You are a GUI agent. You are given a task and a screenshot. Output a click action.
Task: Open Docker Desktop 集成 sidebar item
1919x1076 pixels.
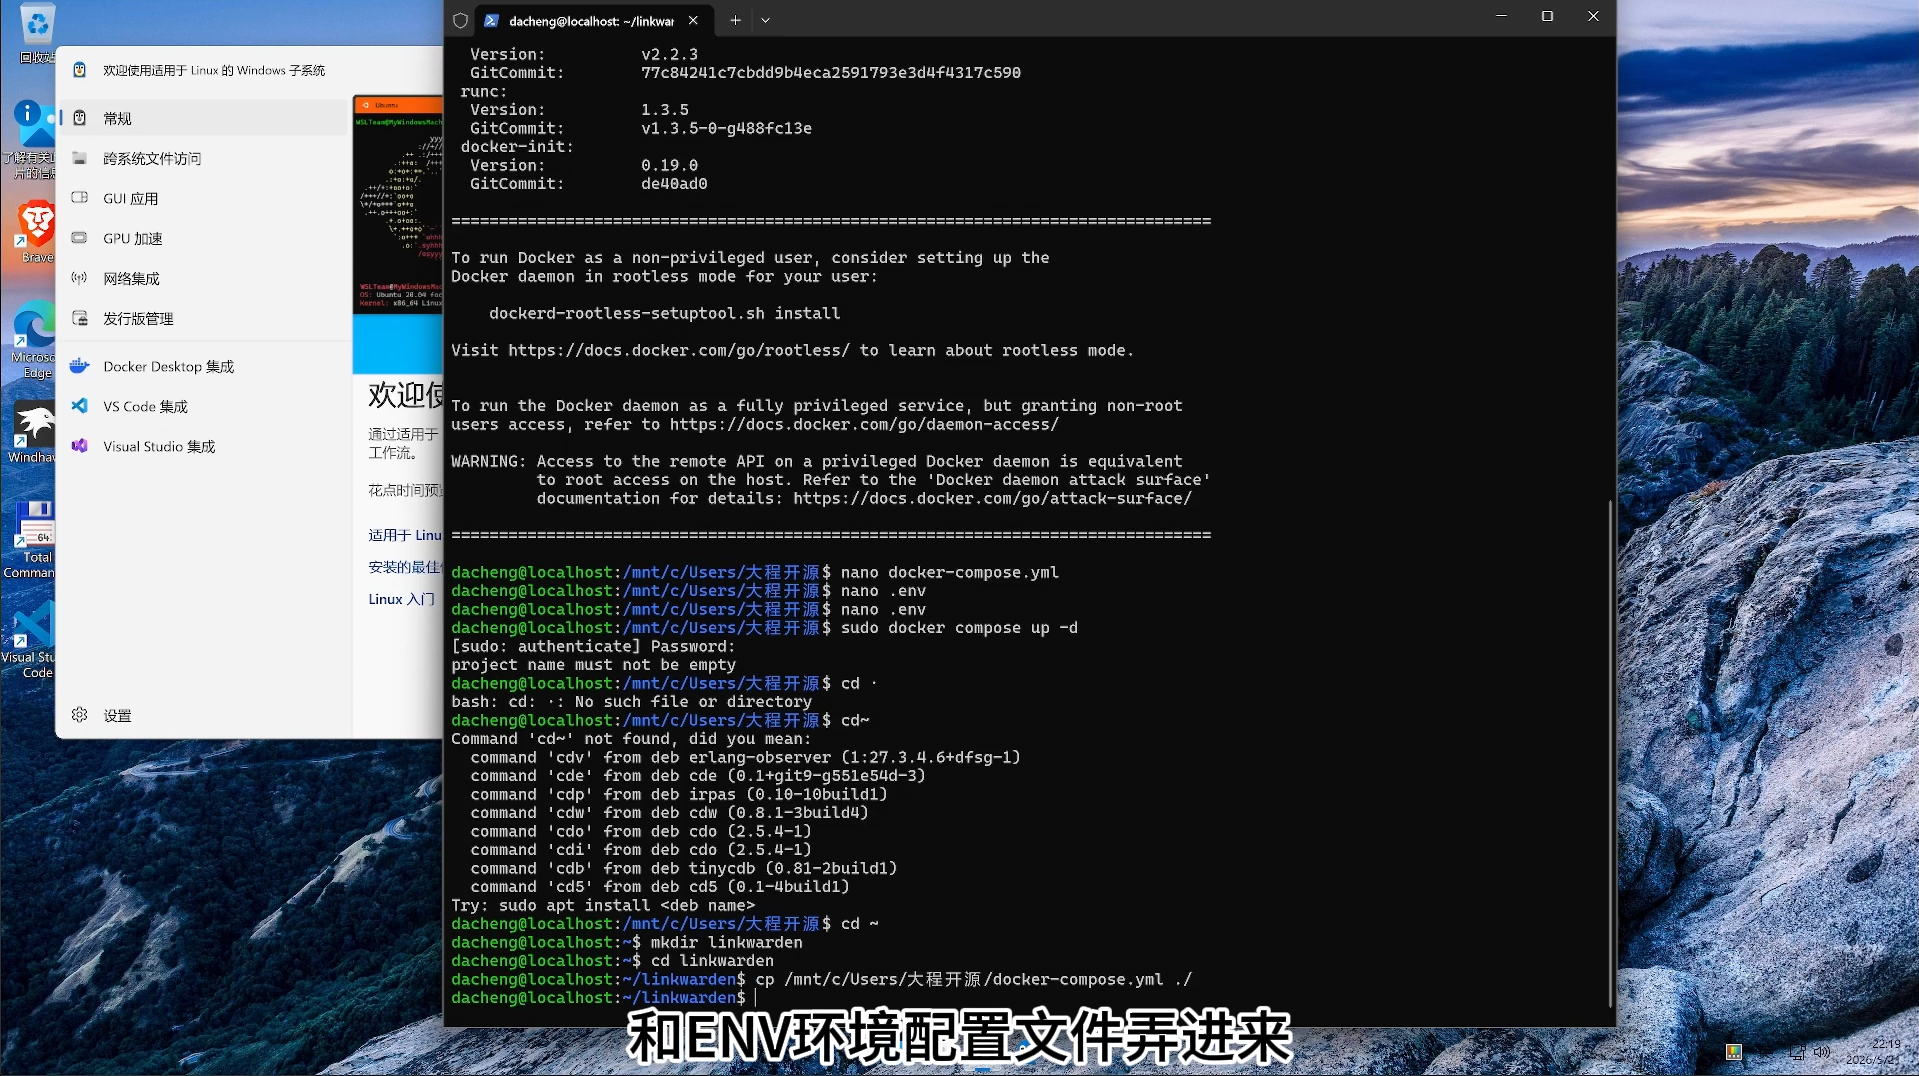pyautogui.click(x=203, y=366)
